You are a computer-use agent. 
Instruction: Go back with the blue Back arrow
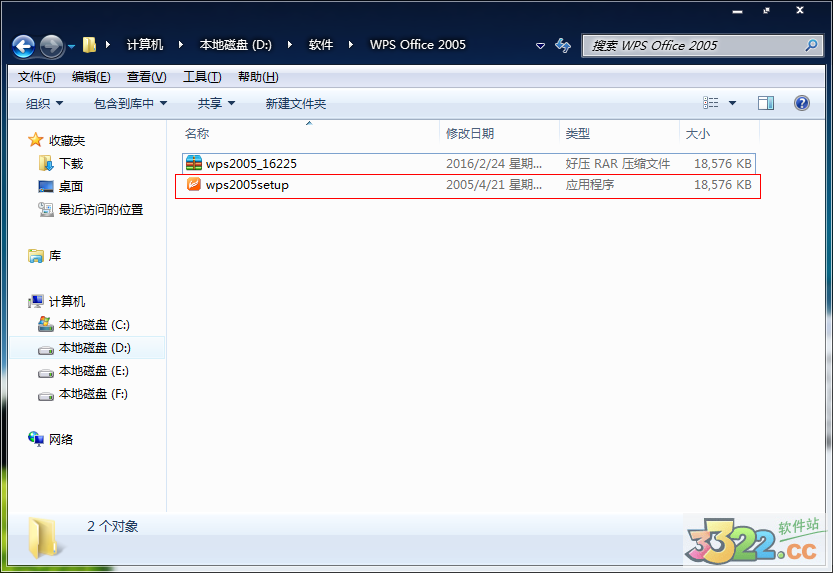[x=23, y=46]
